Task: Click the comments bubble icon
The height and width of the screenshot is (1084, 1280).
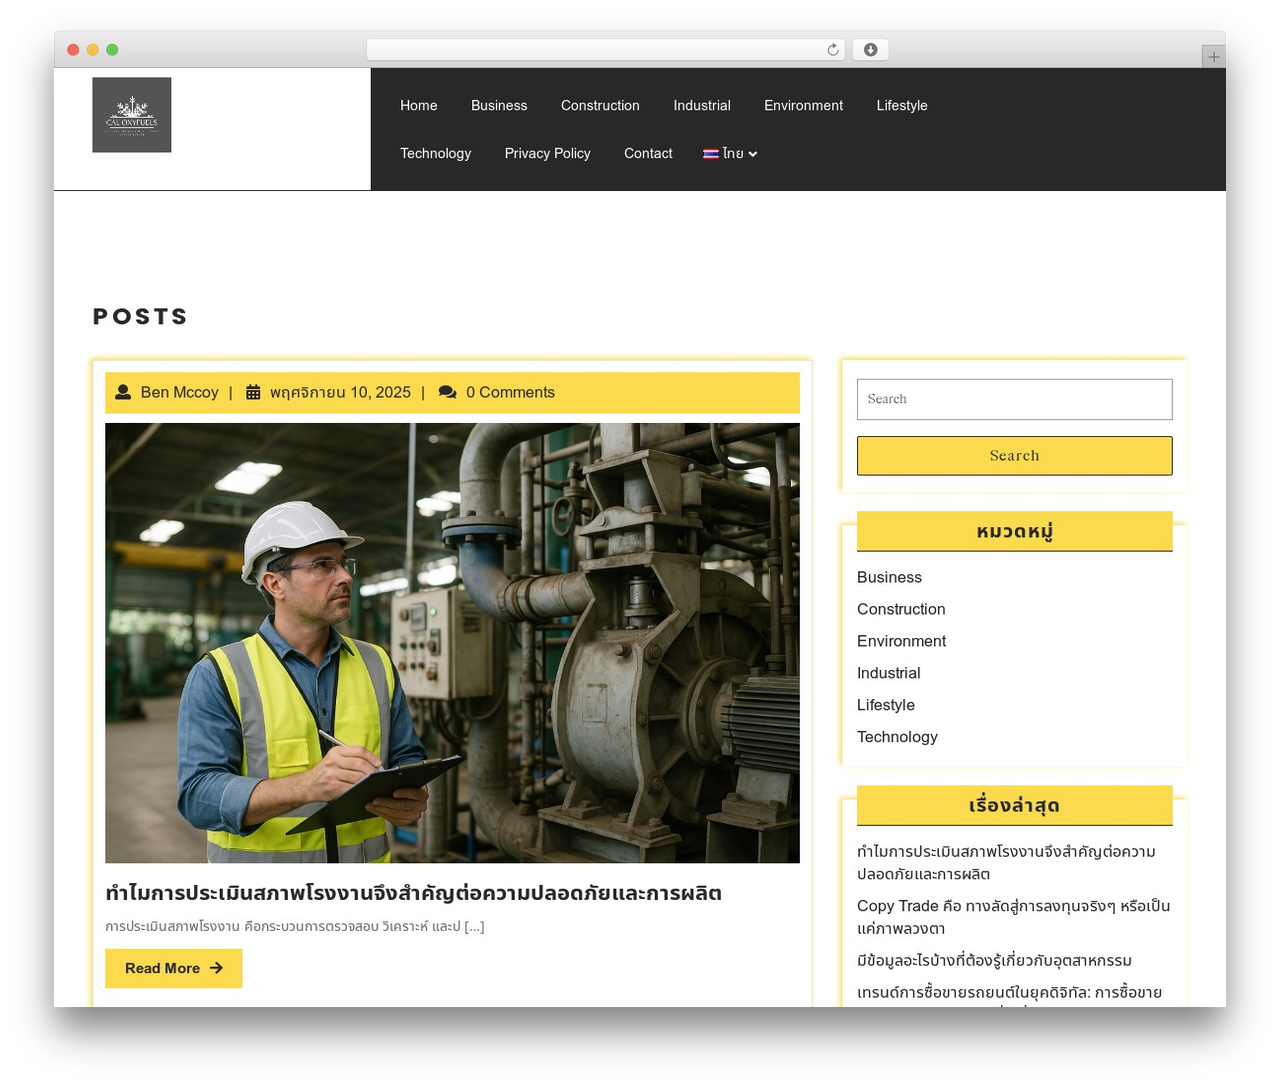Action: click(x=448, y=392)
